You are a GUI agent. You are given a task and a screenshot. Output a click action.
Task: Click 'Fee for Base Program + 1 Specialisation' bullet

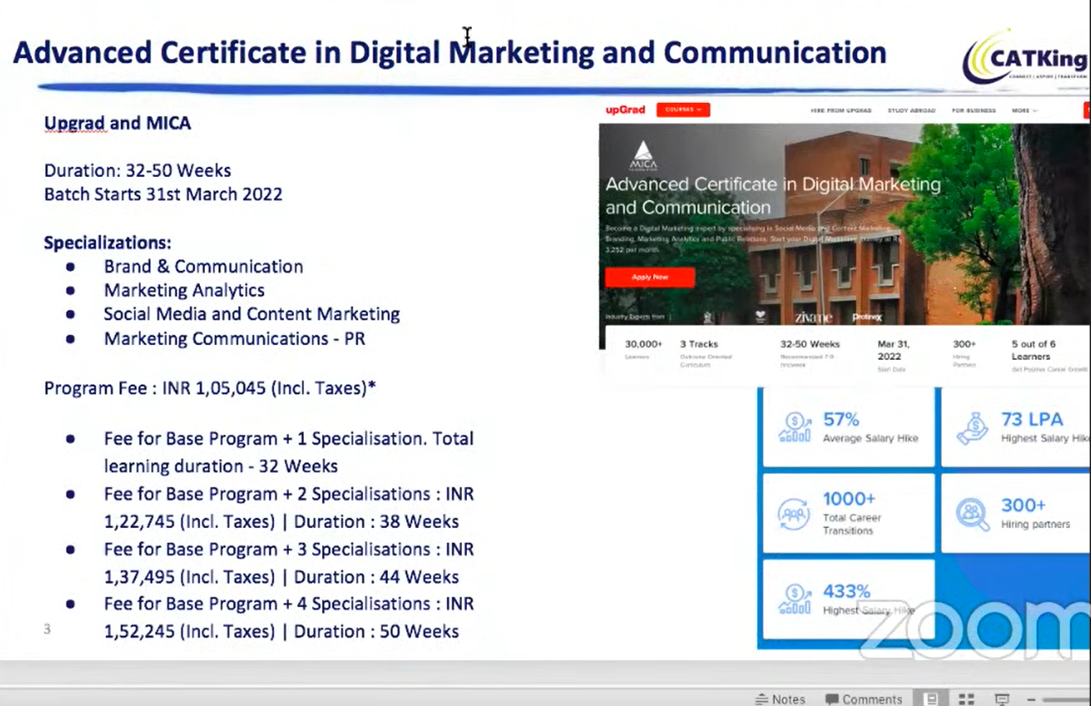click(x=289, y=452)
